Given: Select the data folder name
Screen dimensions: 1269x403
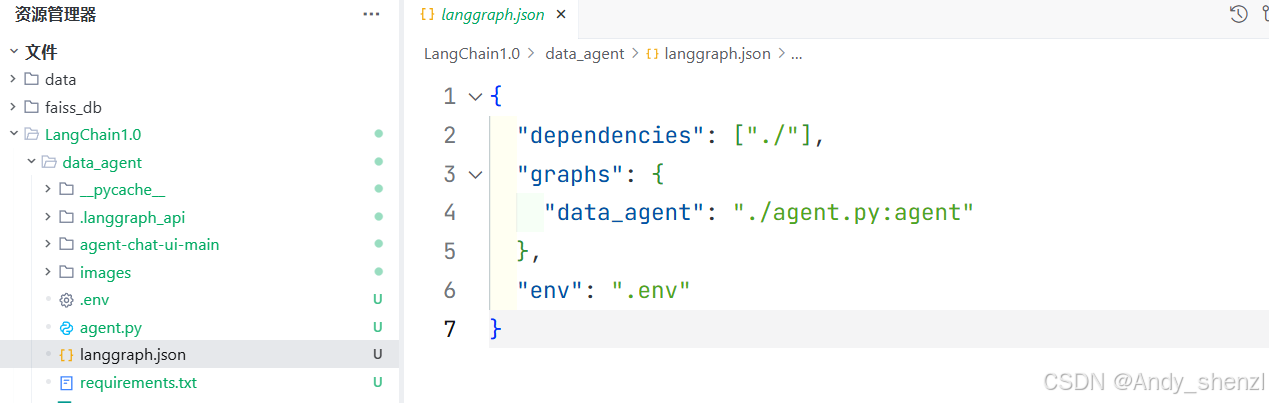Looking at the screenshot, I should point(60,79).
